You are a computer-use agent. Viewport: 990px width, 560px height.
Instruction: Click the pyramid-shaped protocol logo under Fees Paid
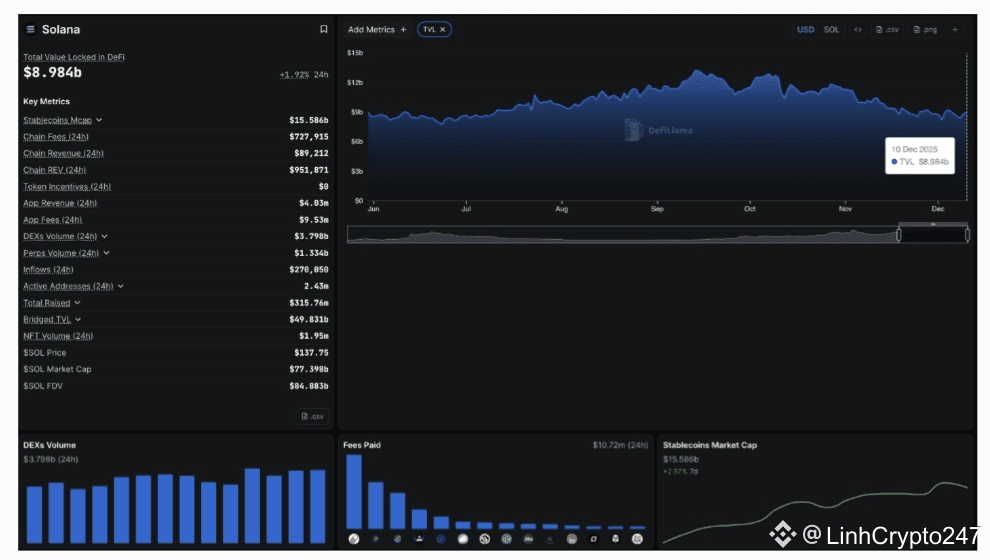point(419,539)
